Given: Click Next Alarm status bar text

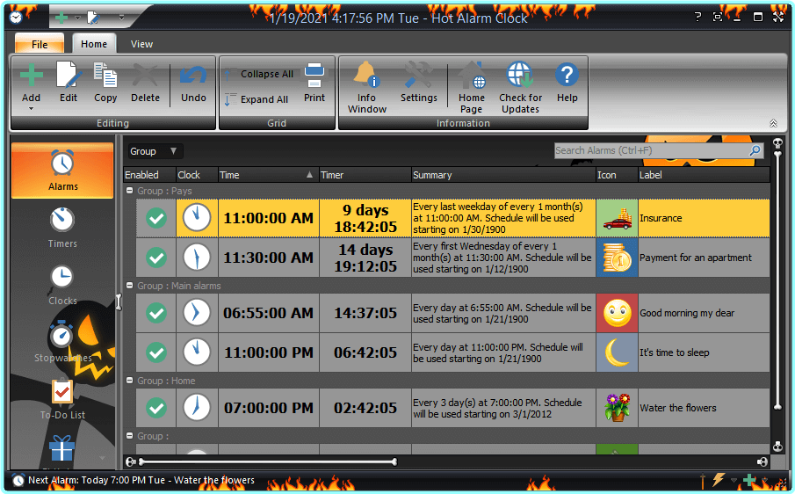Looking at the screenshot, I should tap(141, 480).
